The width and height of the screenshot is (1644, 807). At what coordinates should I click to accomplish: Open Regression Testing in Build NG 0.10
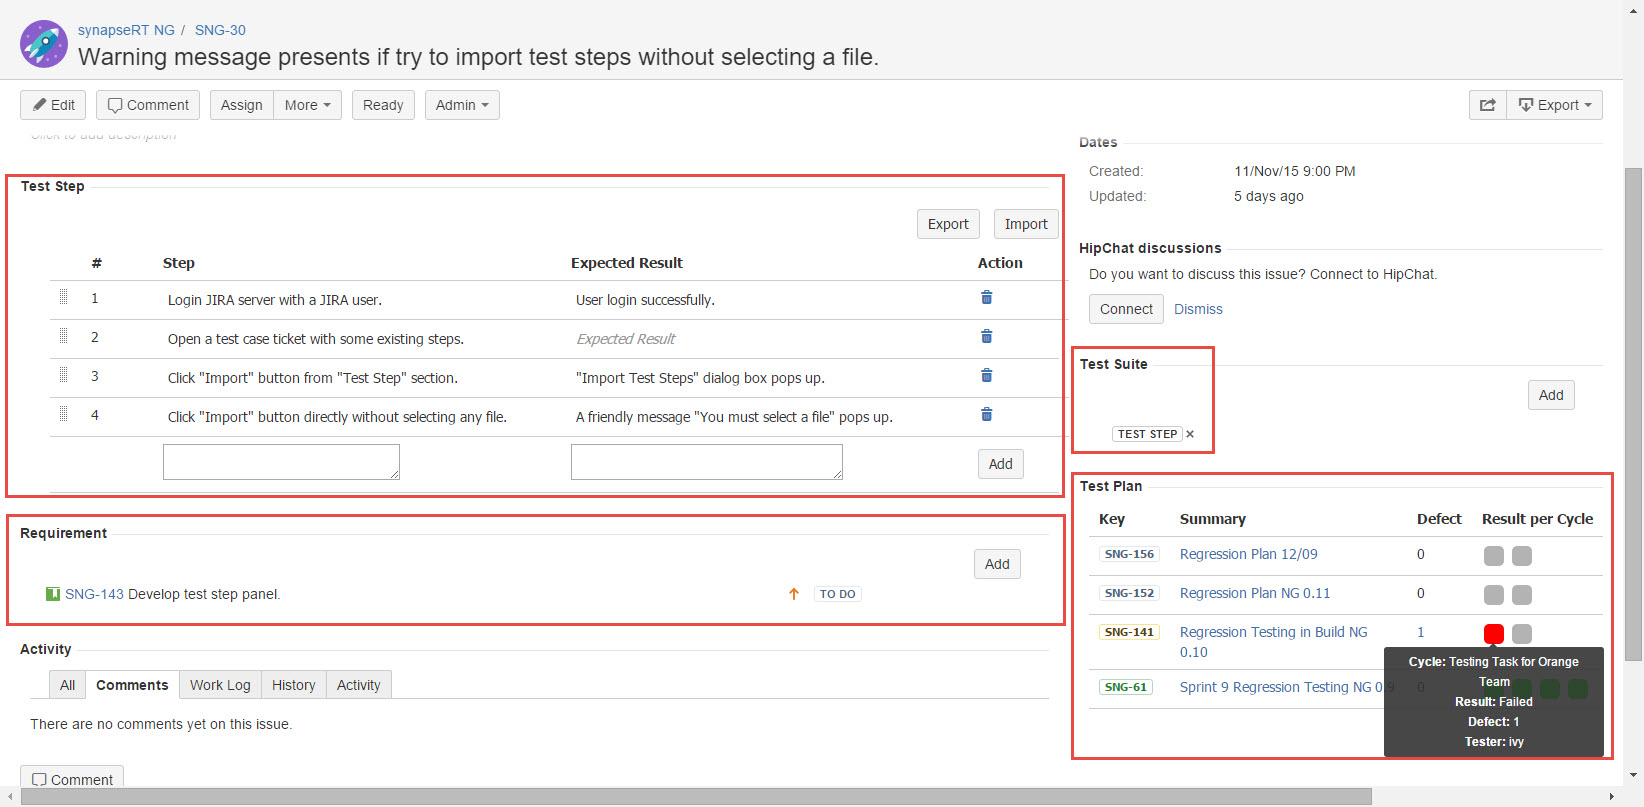[x=1273, y=642]
